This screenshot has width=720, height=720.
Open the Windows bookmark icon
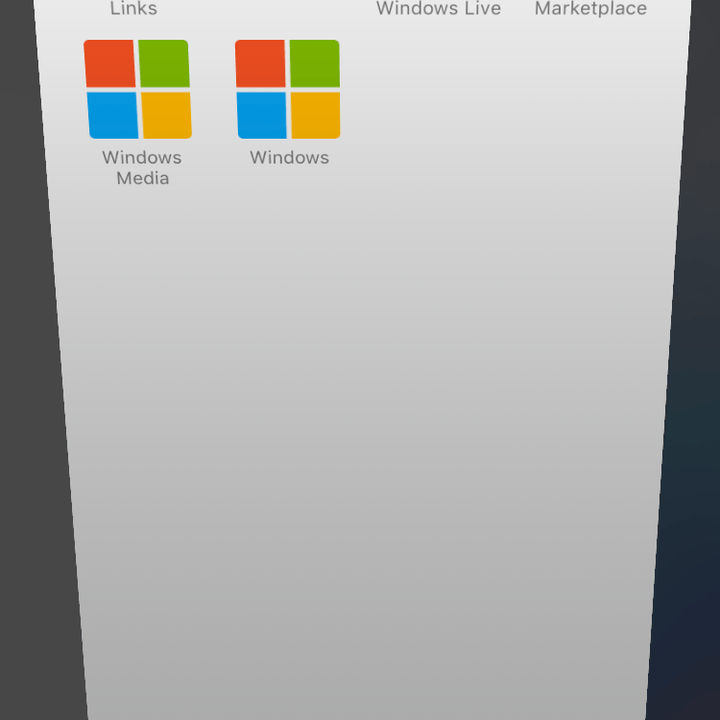287,89
